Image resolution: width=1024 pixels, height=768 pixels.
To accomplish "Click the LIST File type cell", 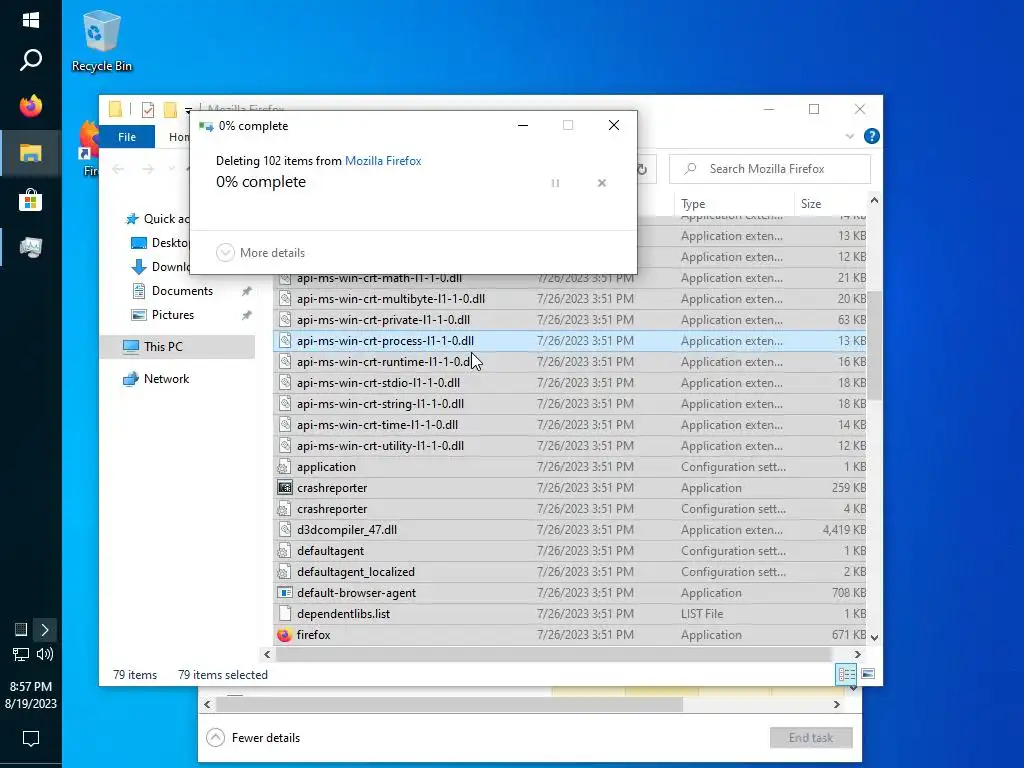I will pos(702,614).
